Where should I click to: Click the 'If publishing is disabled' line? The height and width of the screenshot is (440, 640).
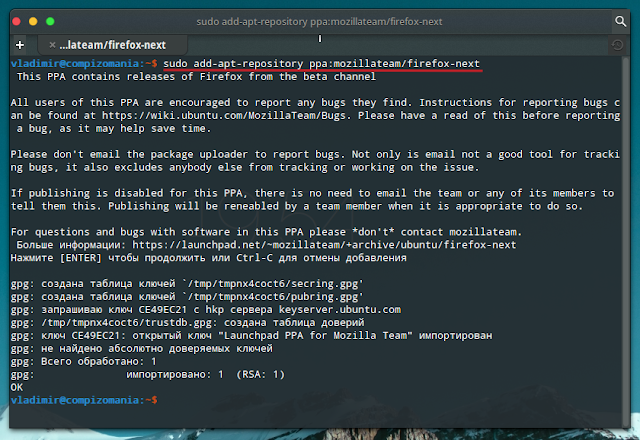click(x=312, y=193)
